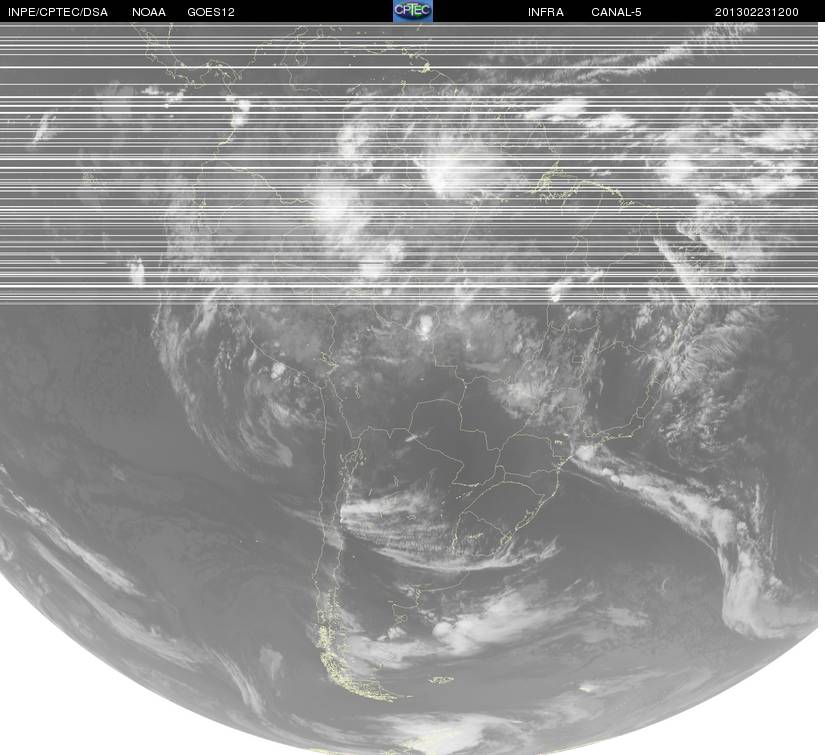
Task: Click the GOES12 satellite label
Action: click(x=211, y=12)
